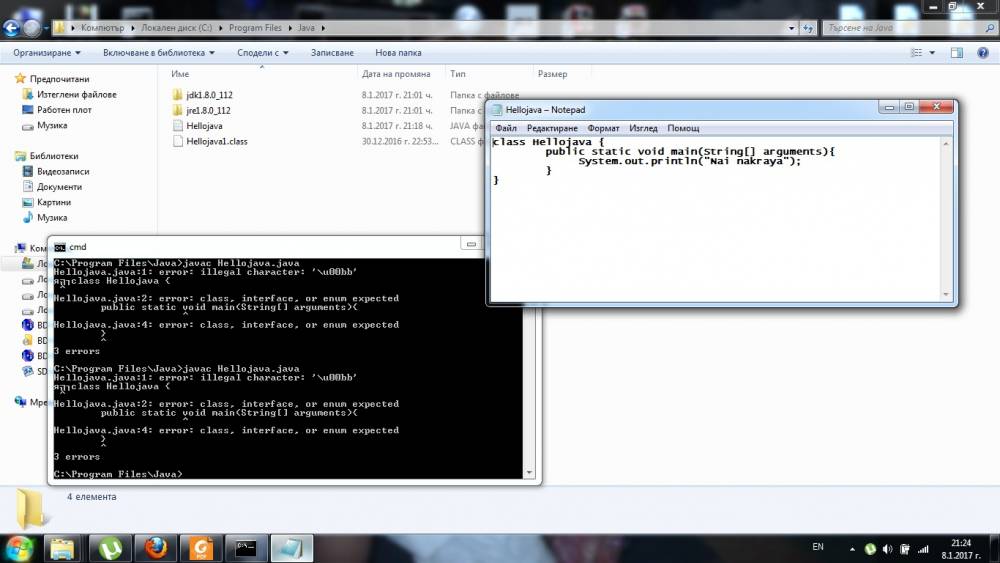Viewport: 1000px width, 563px height.
Task: Sort by Име column header
Action: [x=261, y=74]
